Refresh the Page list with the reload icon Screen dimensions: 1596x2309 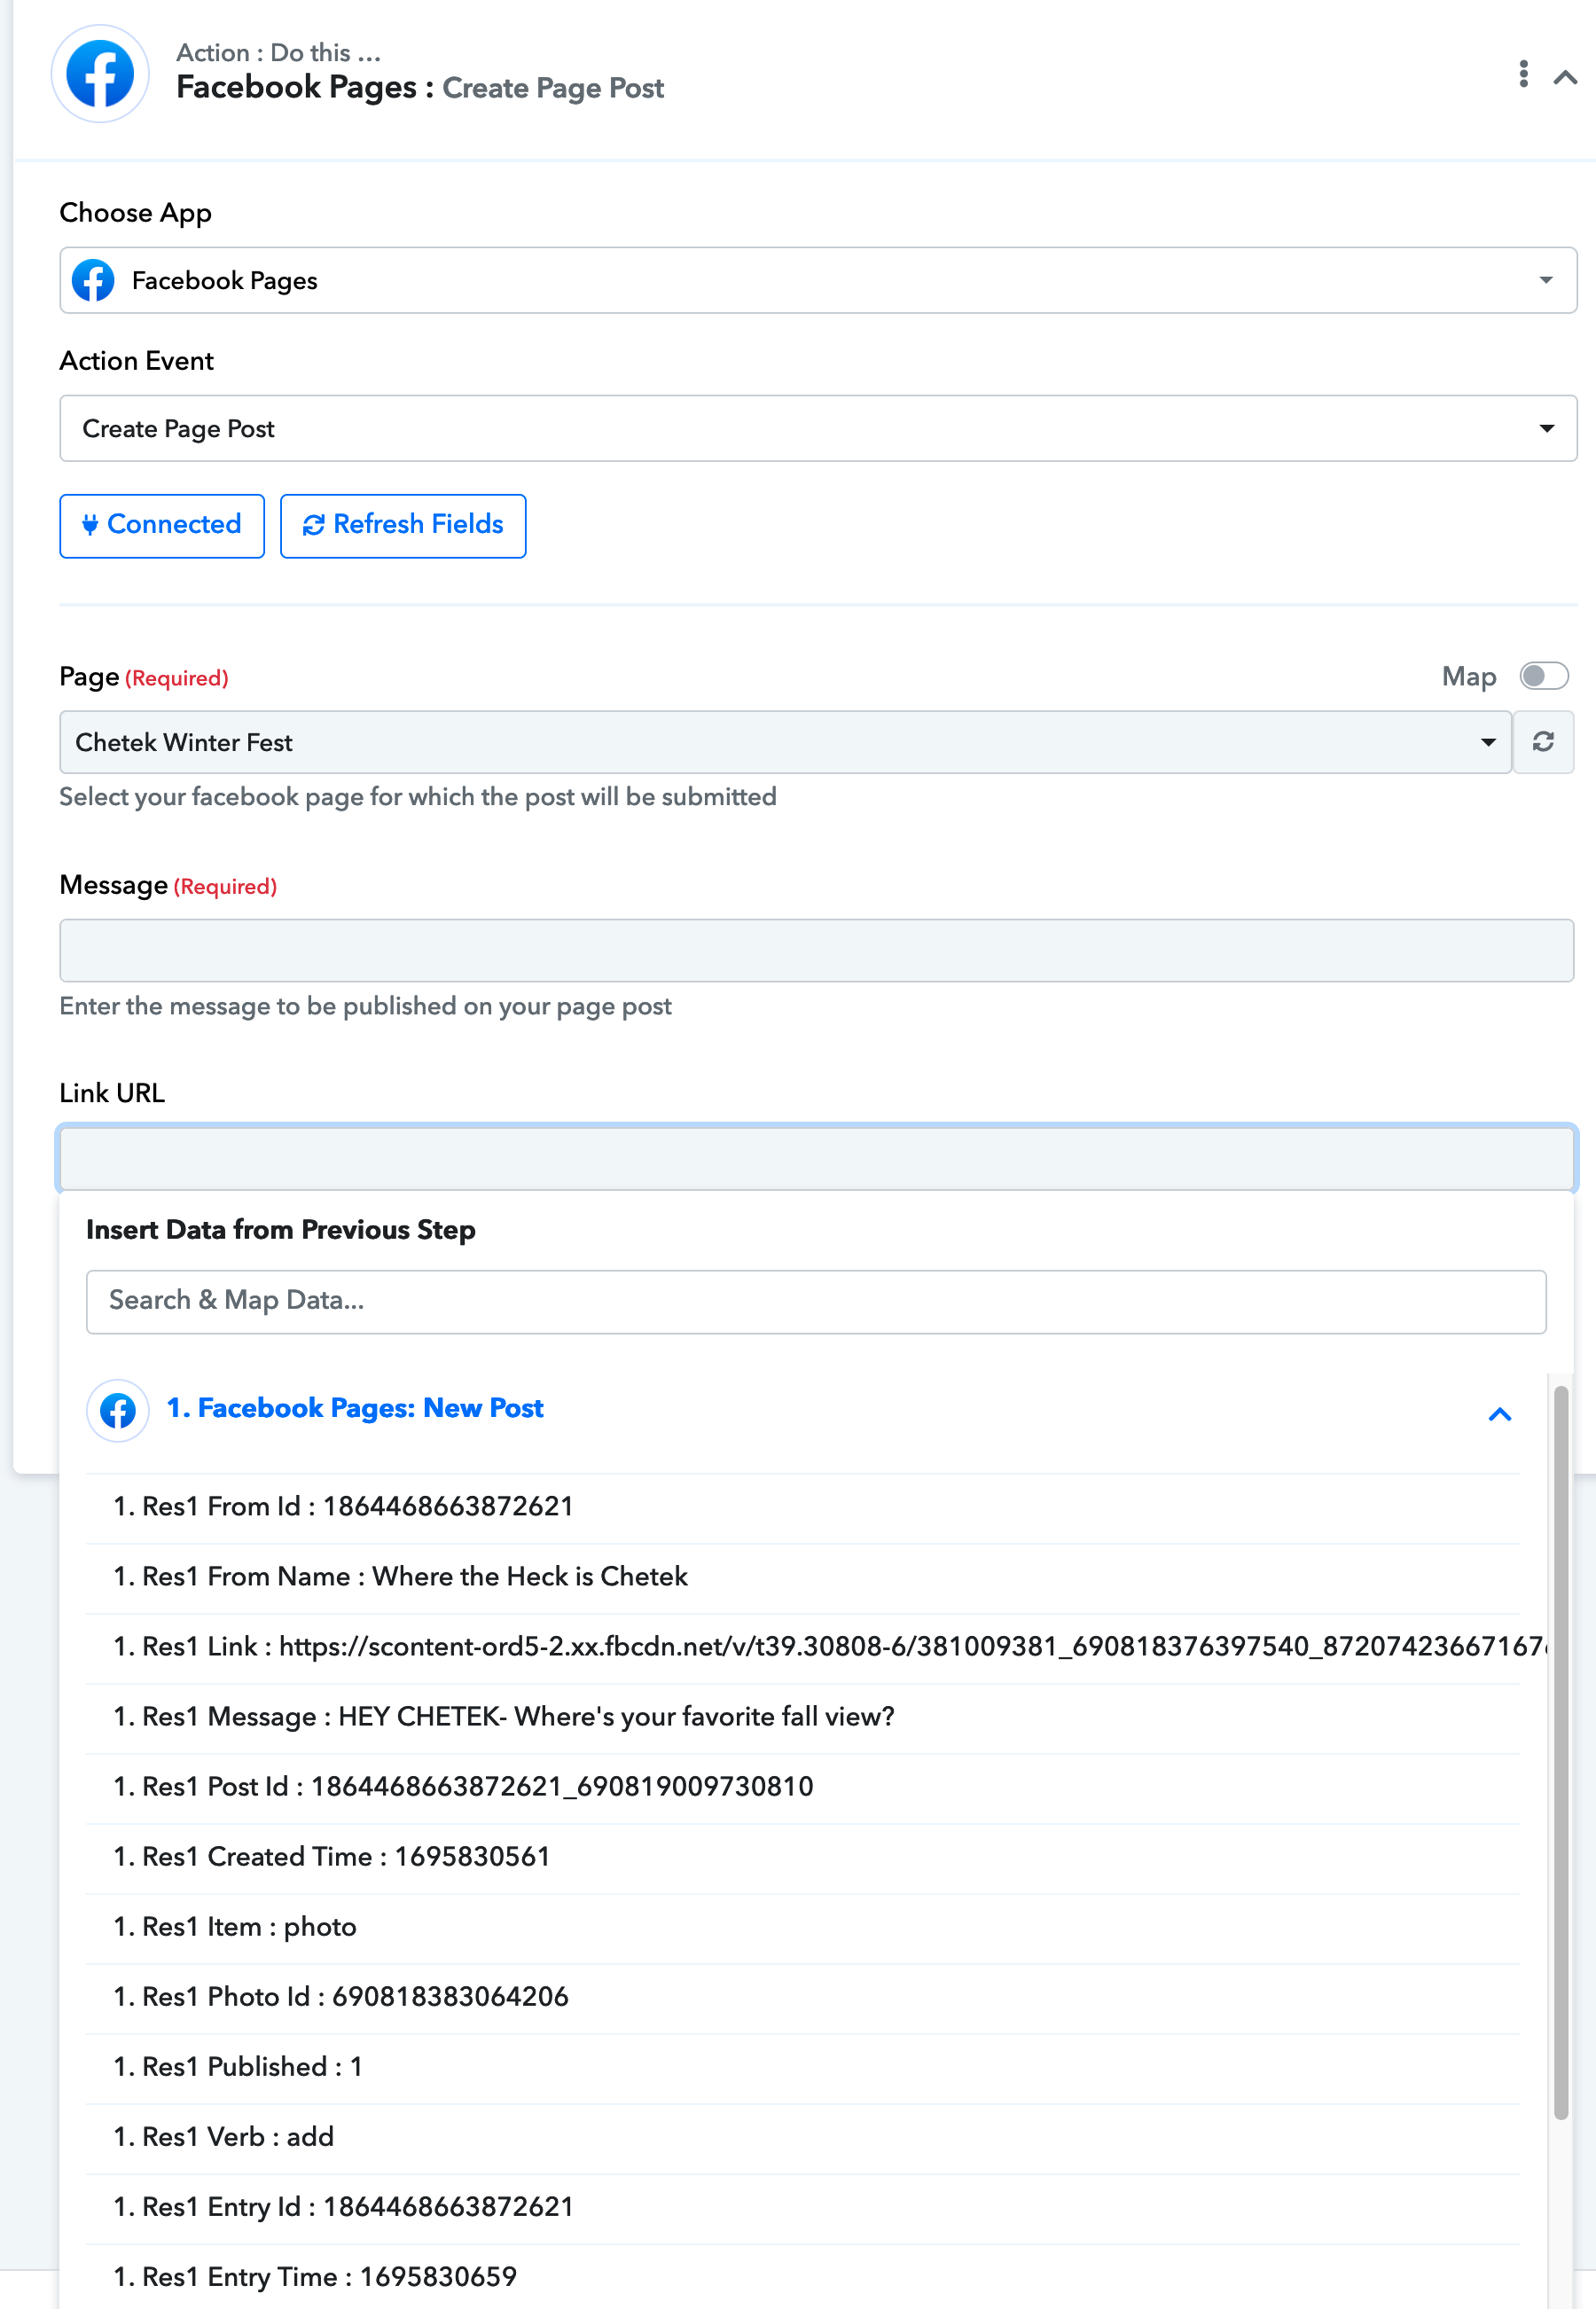tap(1543, 742)
